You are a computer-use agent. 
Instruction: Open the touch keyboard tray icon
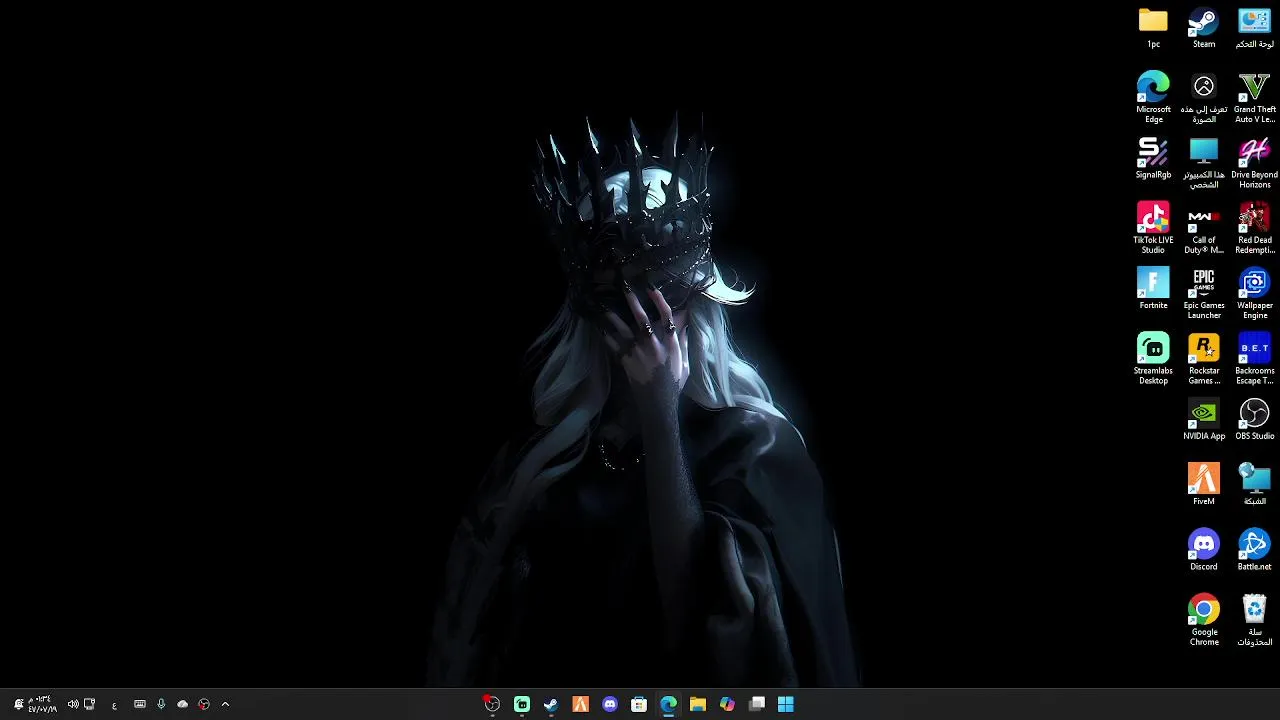tap(140, 704)
